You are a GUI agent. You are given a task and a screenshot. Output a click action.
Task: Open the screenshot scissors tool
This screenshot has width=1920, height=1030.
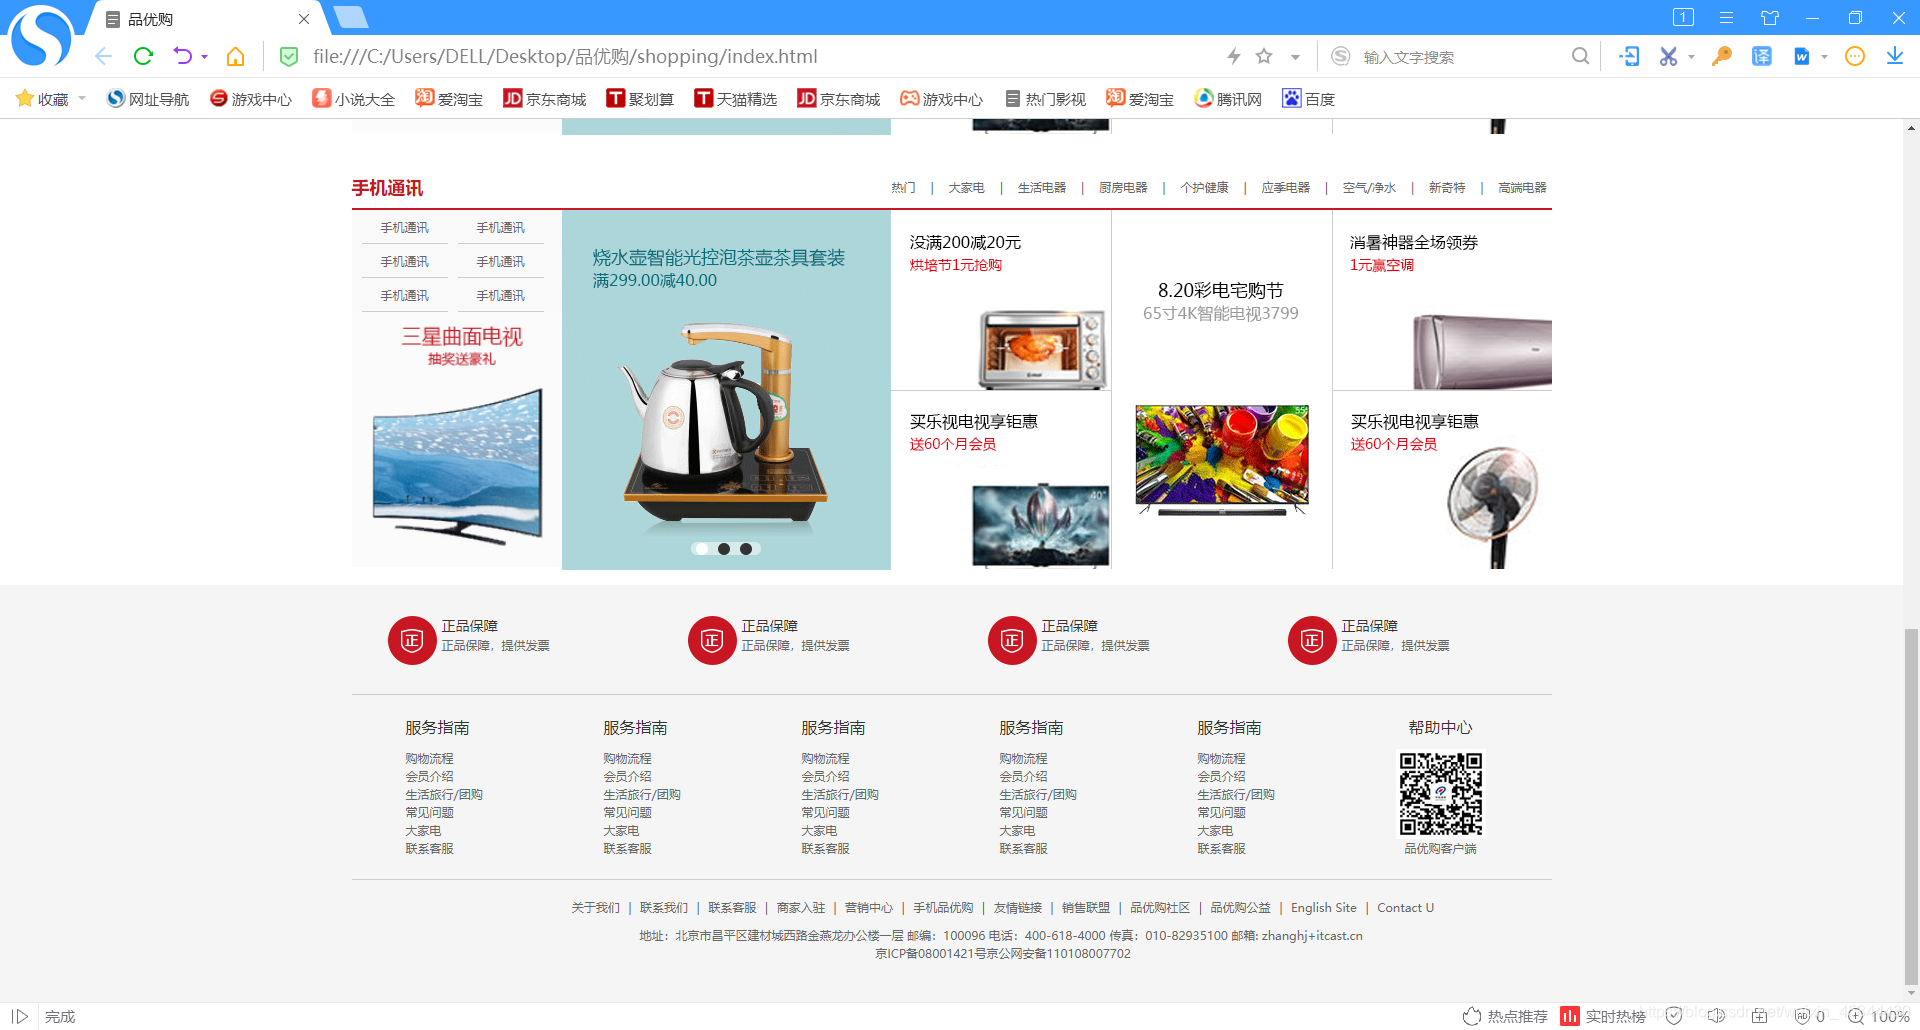(x=1668, y=57)
